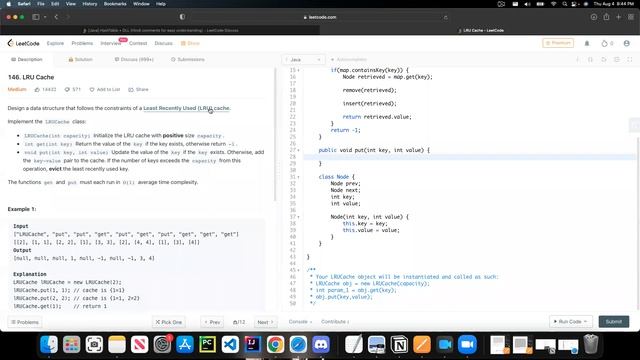
Task: Click the like thumbs-up count 14432
Action: [45, 89]
